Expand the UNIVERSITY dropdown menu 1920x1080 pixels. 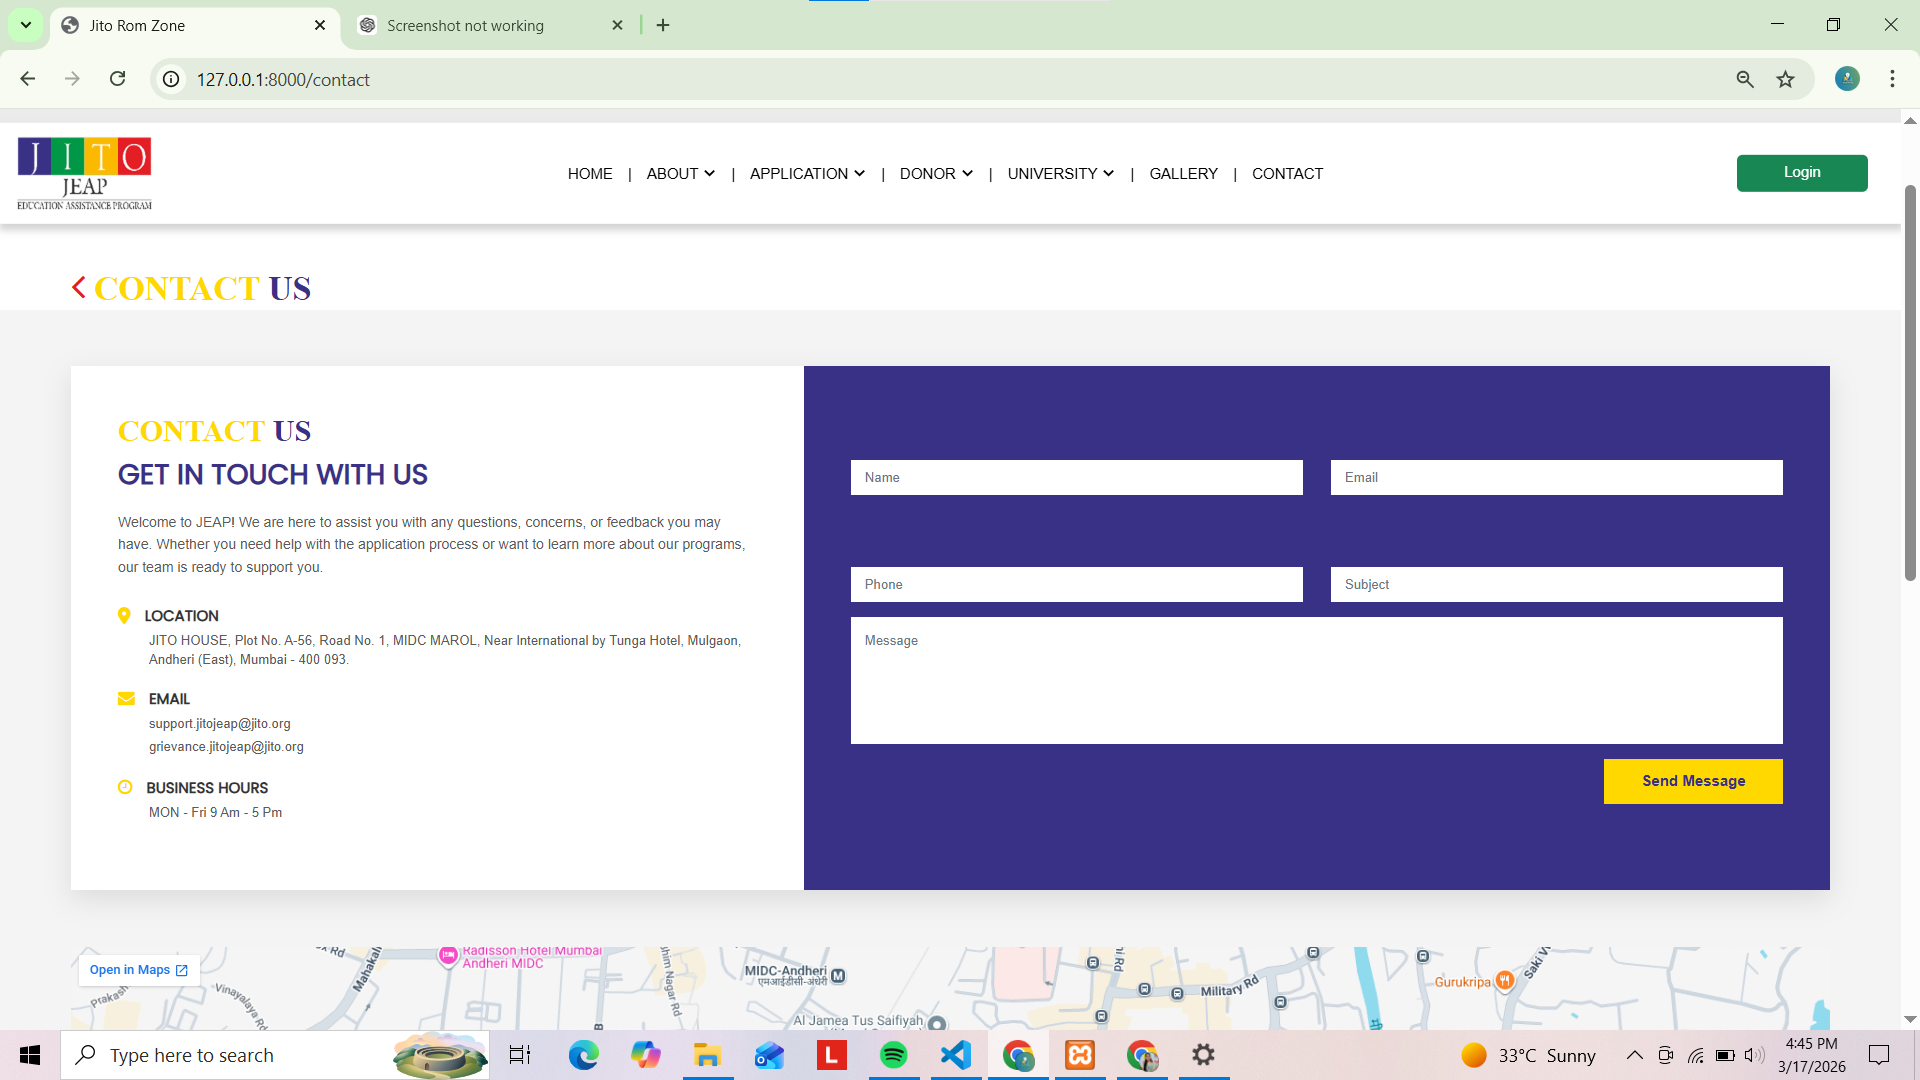click(1060, 174)
